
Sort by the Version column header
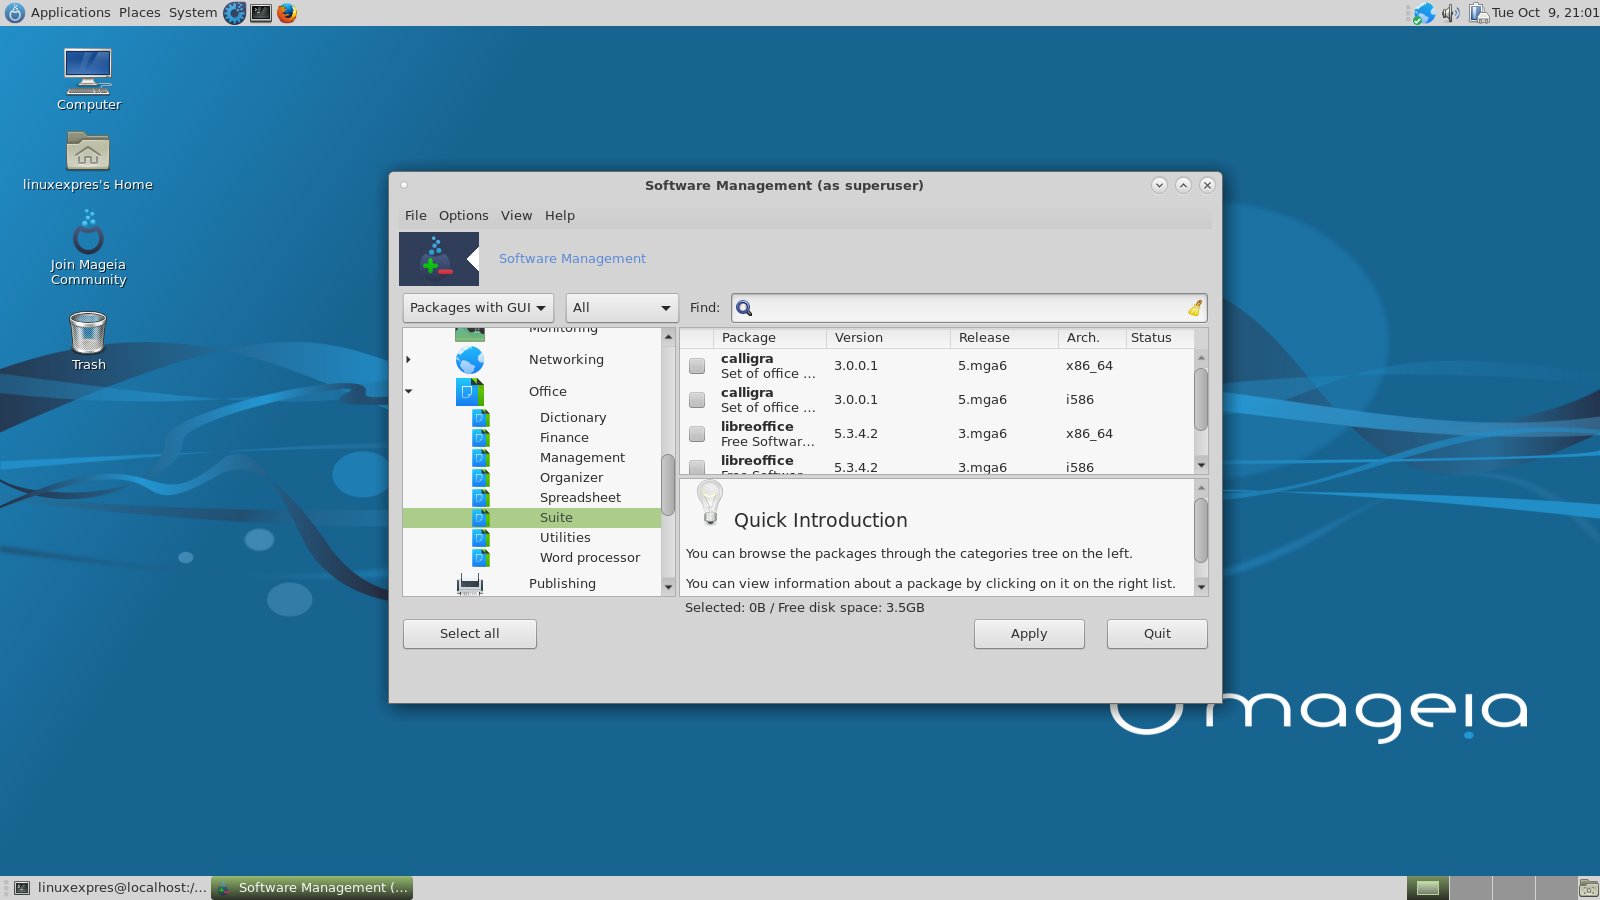click(x=888, y=338)
